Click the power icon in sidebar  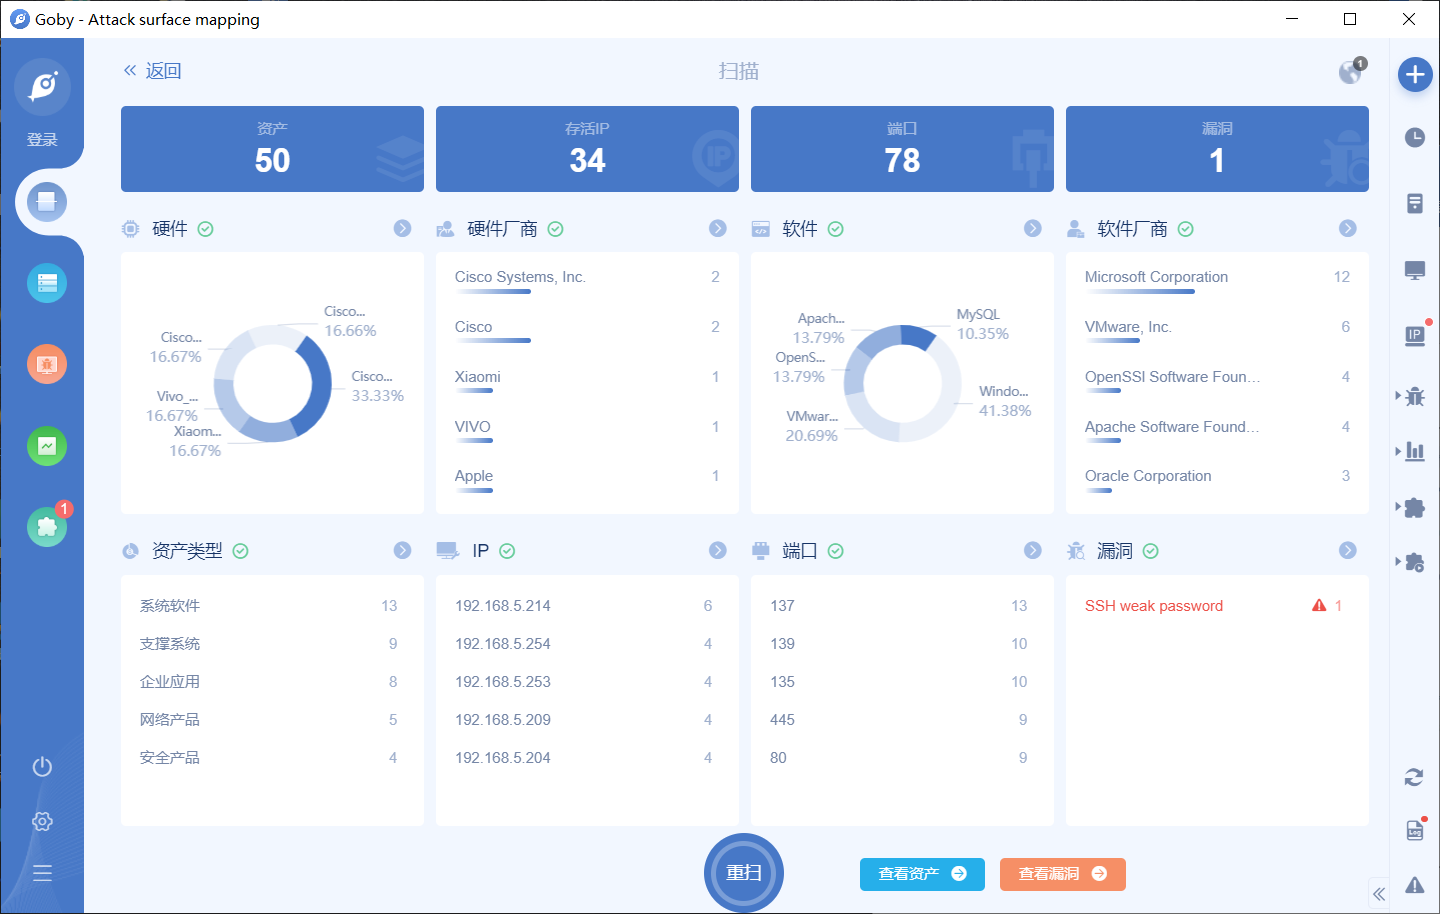[42, 767]
